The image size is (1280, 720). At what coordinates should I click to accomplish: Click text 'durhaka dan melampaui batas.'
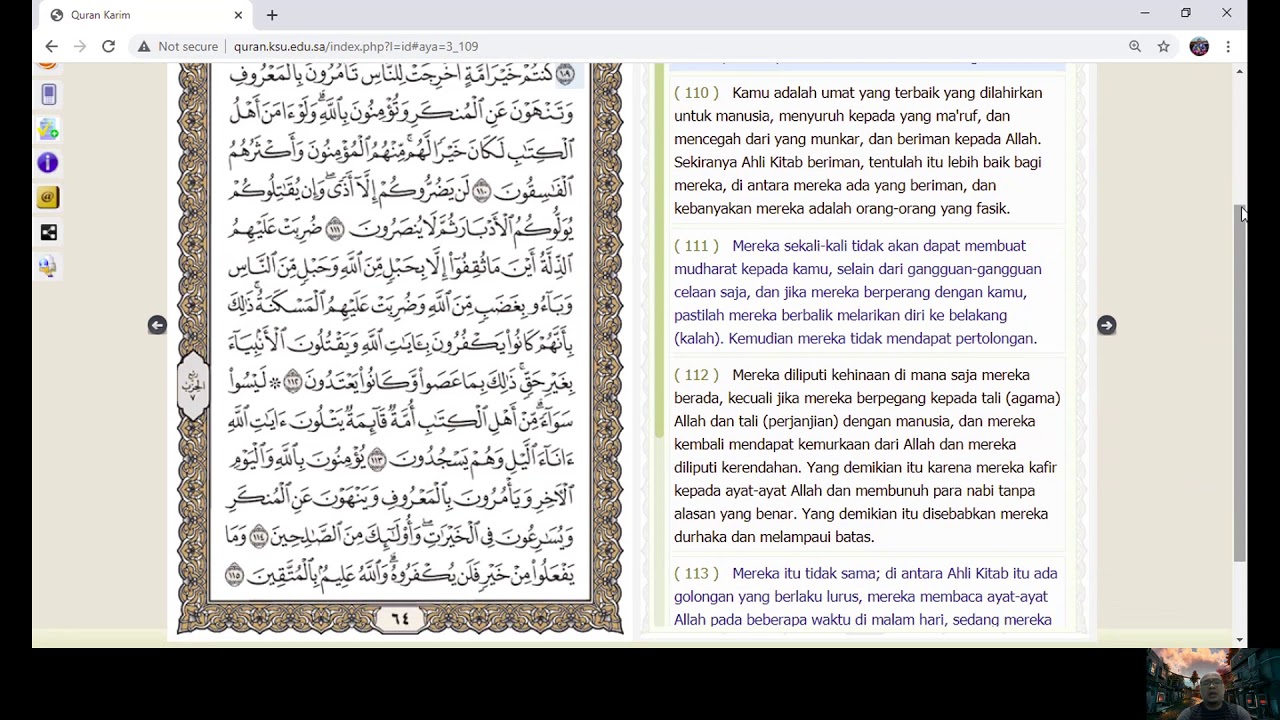tap(774, 537)
